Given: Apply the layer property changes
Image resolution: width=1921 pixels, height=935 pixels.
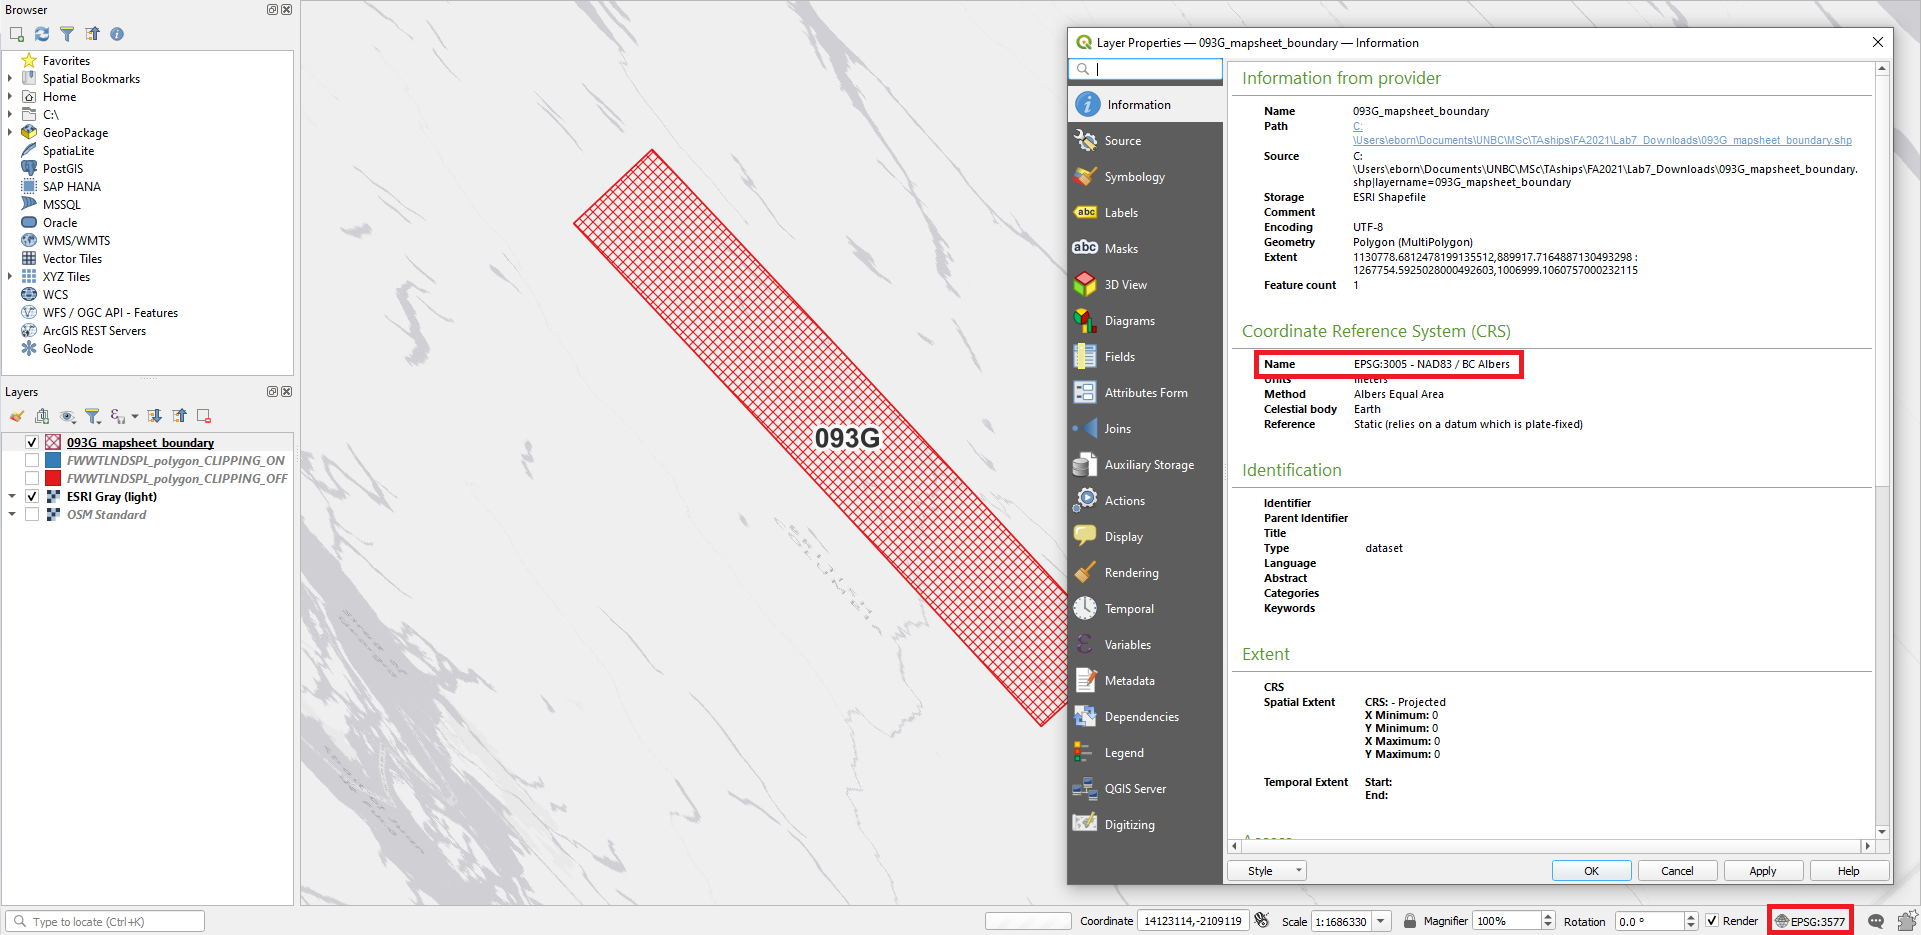Looking at the screenshot, I should tap(1763, 870).
